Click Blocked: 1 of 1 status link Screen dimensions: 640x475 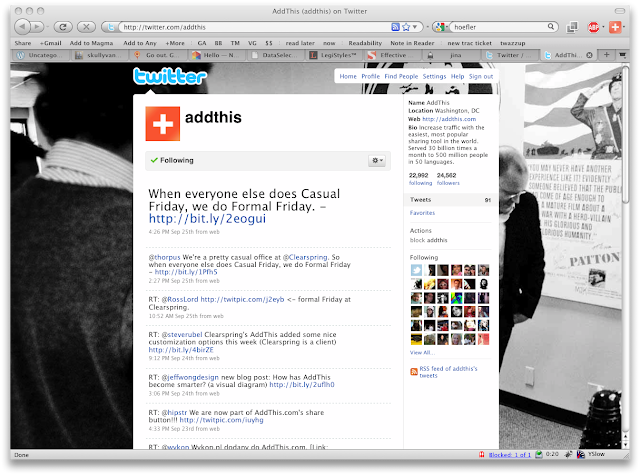point(510,455)
